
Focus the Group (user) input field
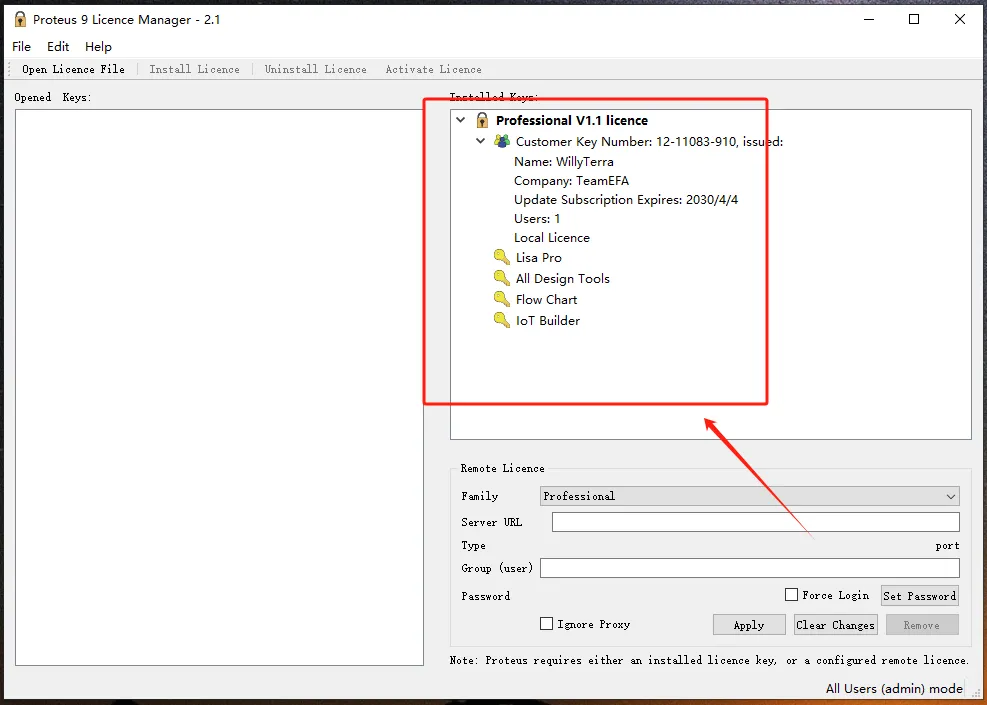pos(750,568)
